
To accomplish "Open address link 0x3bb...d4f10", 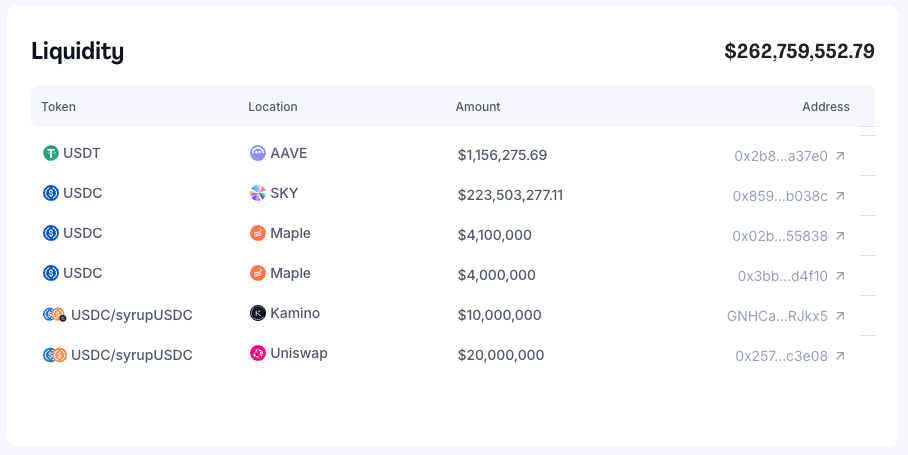I will 782,276.
